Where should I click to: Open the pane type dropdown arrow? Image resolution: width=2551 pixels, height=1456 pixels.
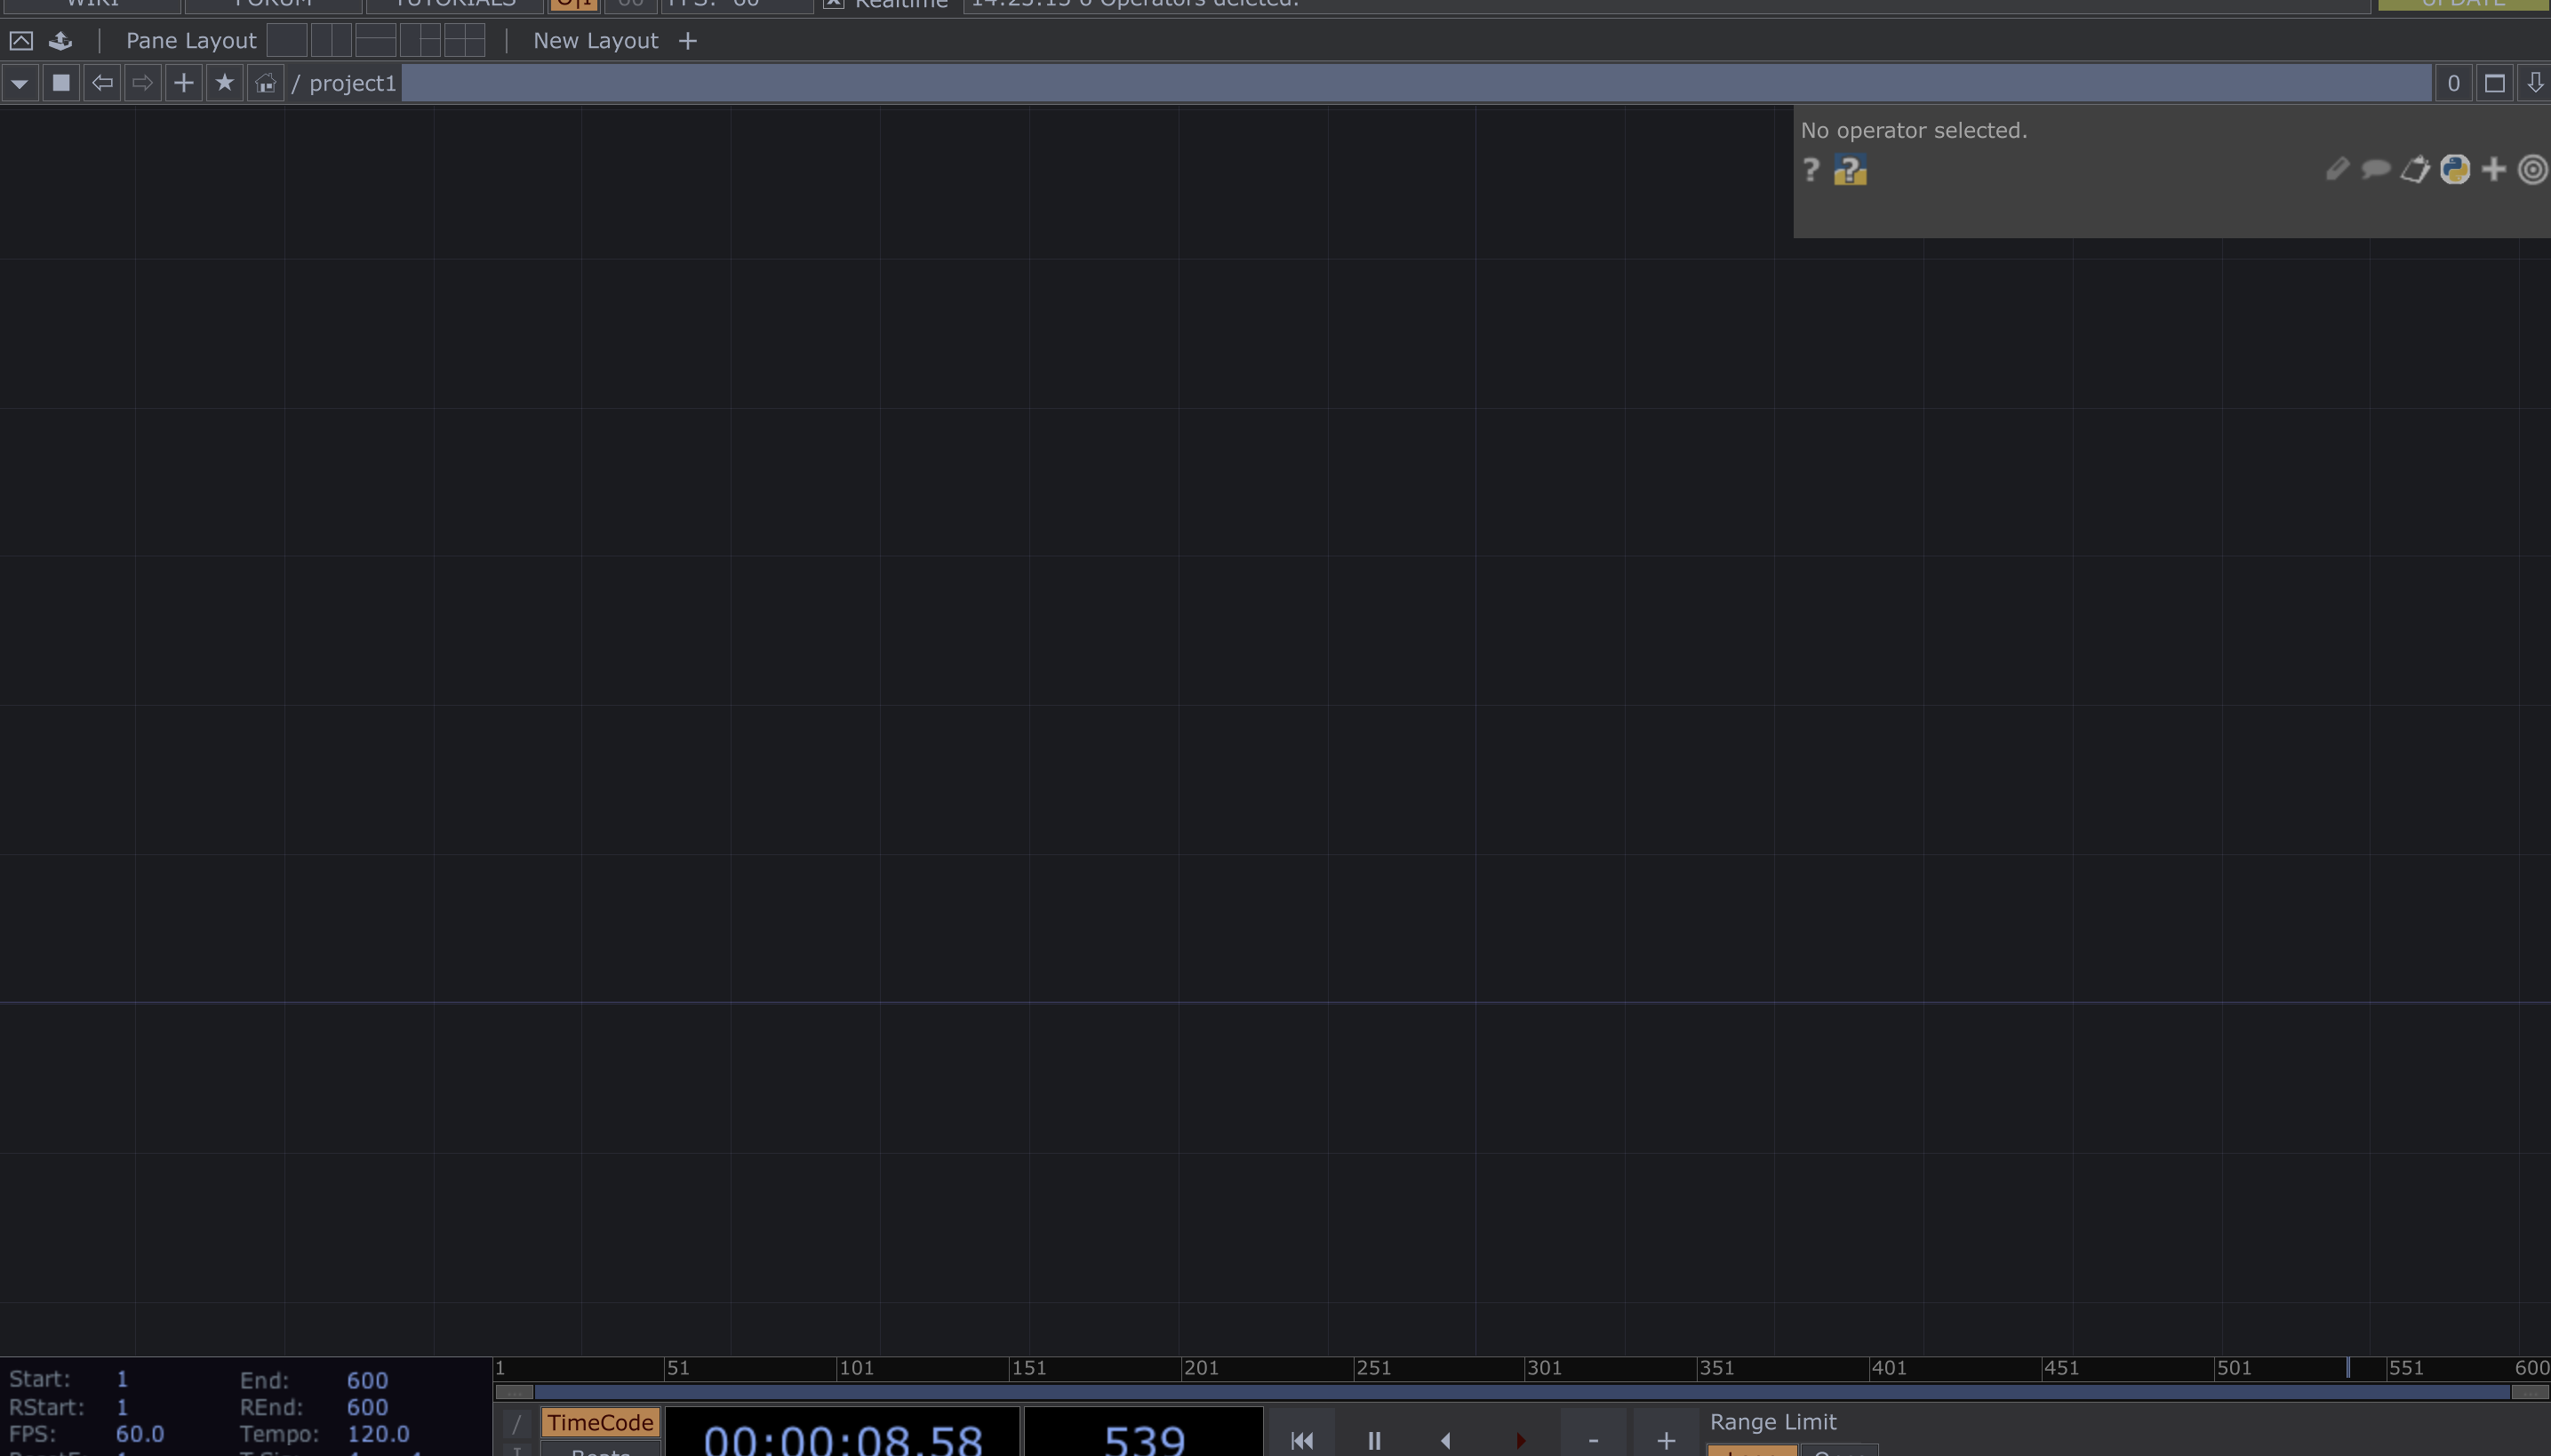20,83
